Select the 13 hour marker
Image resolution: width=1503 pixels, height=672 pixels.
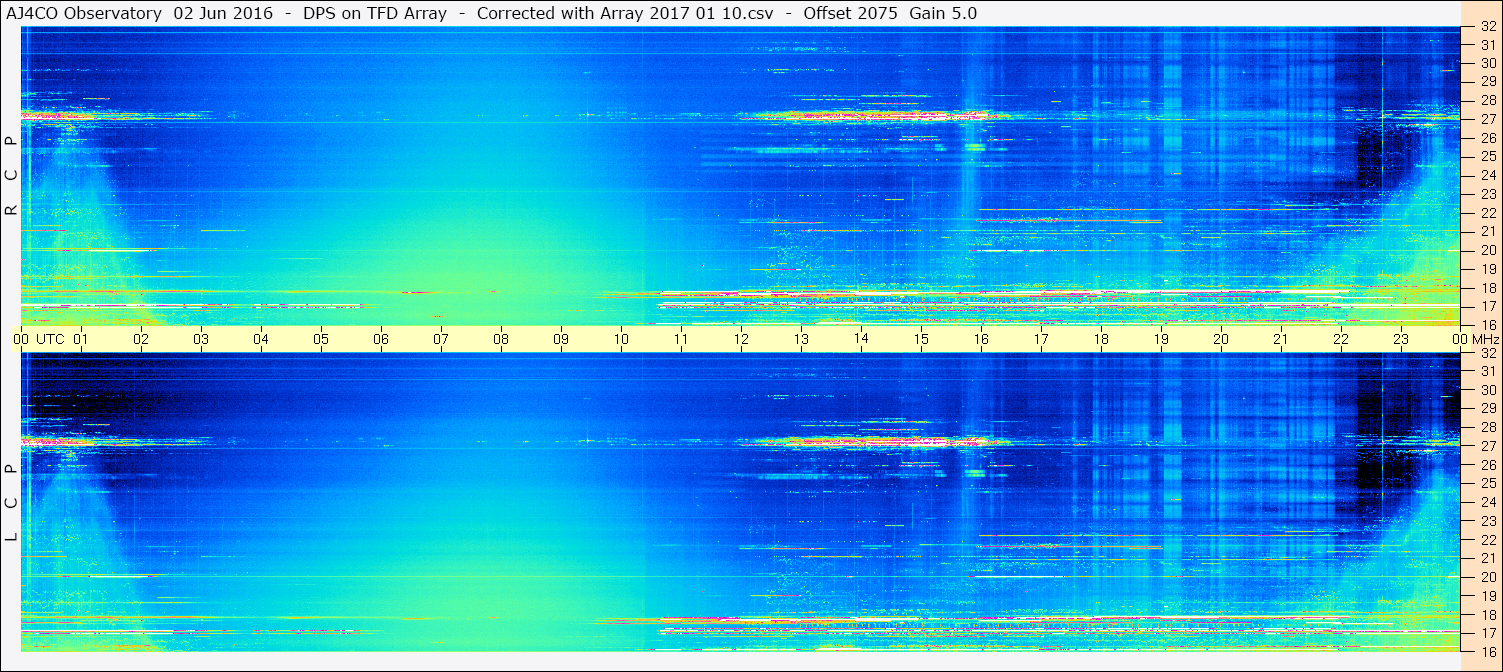point(801,339)
